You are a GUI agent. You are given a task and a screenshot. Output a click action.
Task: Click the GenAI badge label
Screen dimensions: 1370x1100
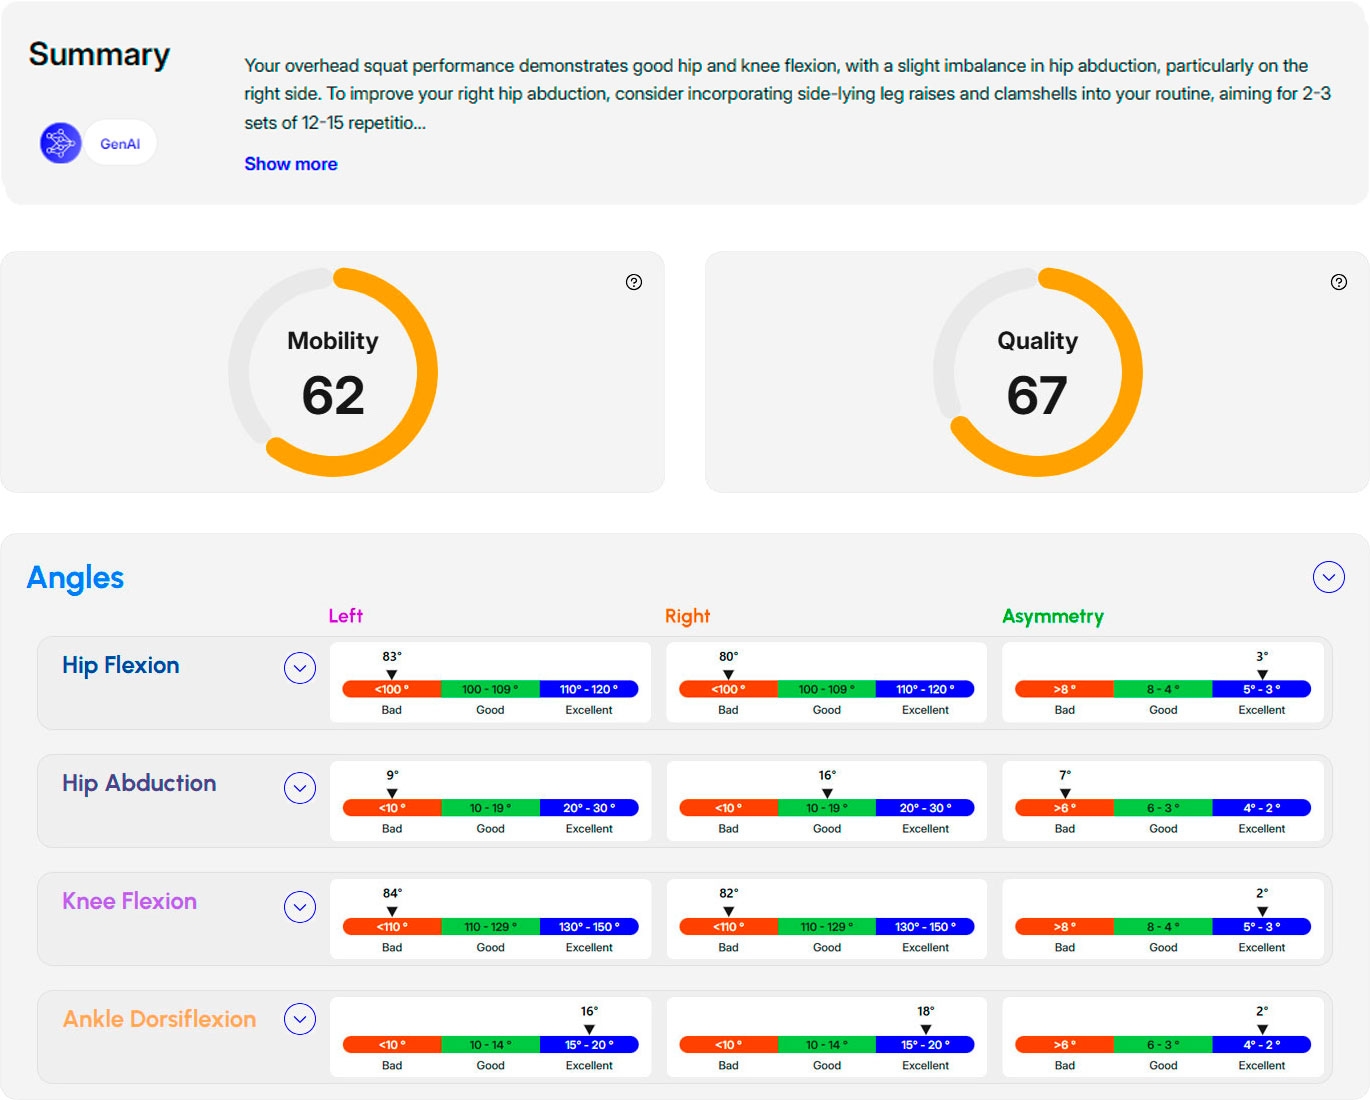(x=120, y=144)
